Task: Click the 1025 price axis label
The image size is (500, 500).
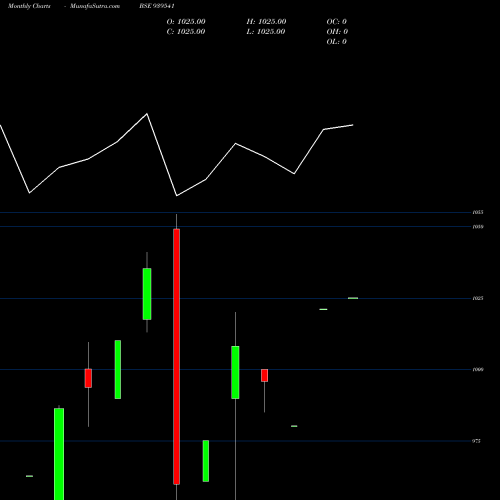Action: coord(478,298)
